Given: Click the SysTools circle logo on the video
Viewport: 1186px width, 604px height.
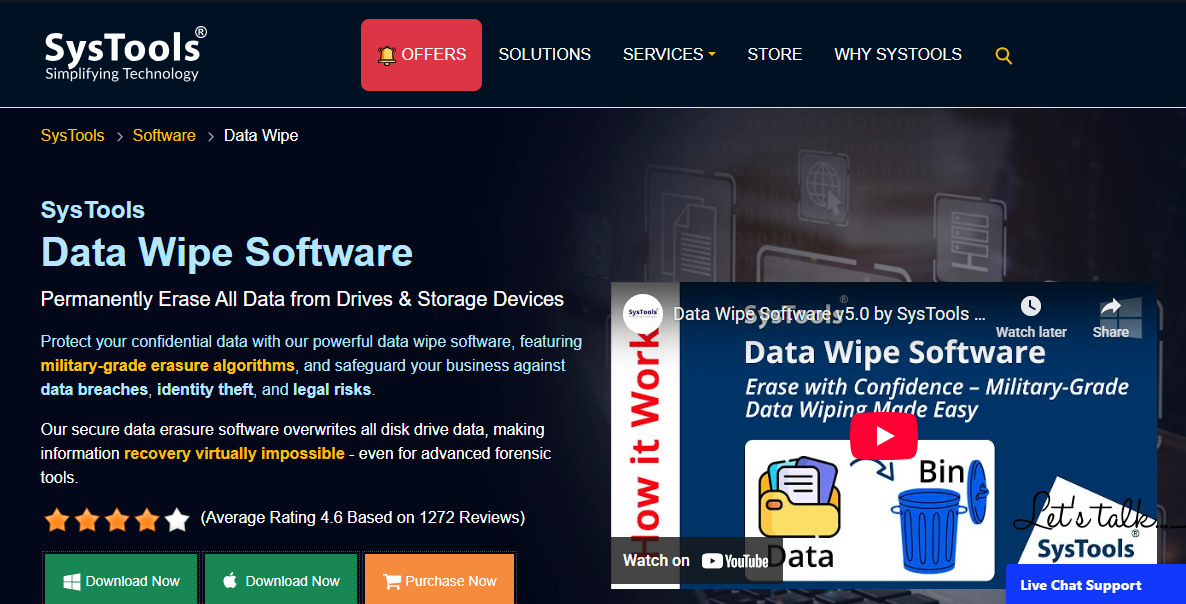Looking at the screenshot, I should [x=644, y=312].
